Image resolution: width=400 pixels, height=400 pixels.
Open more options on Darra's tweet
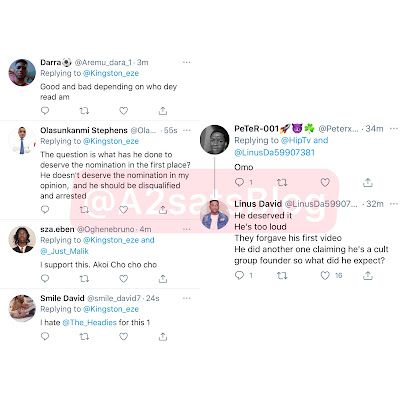point(187,62)
